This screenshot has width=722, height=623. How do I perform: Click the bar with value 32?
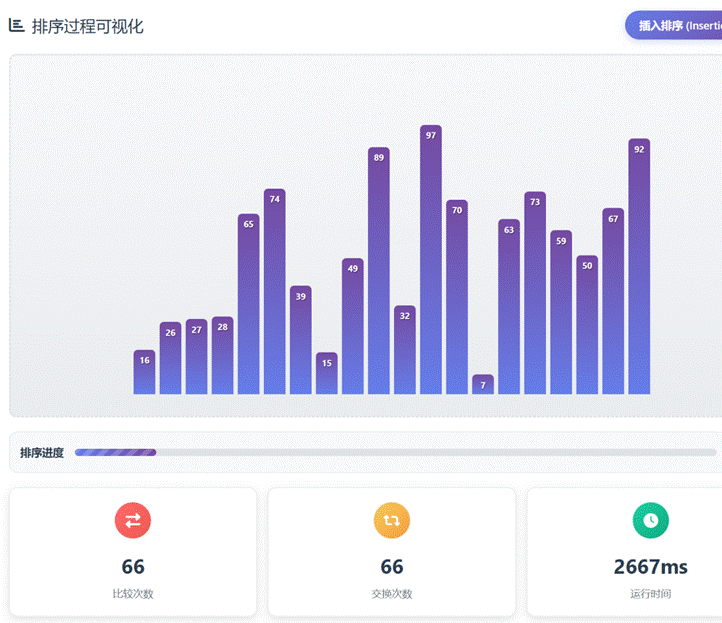coord(405,350)
